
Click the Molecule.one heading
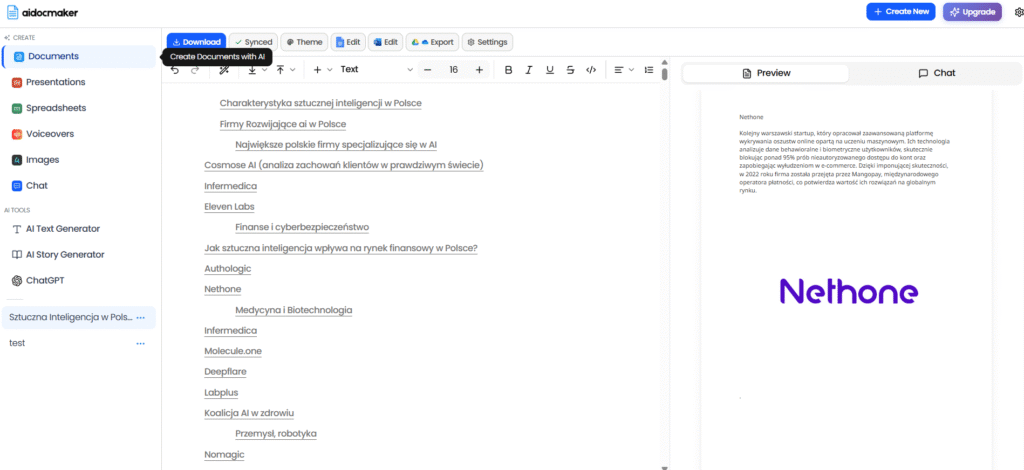coord(233,351)
